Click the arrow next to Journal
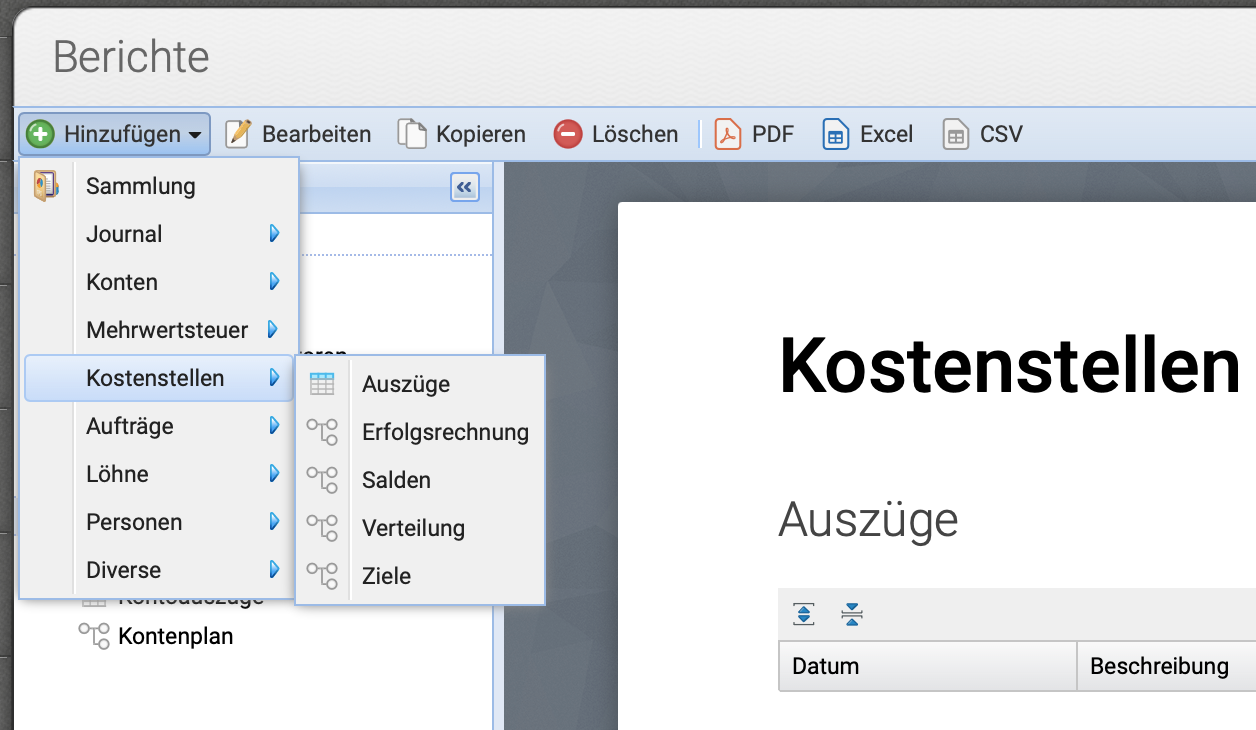 [274, 234]
